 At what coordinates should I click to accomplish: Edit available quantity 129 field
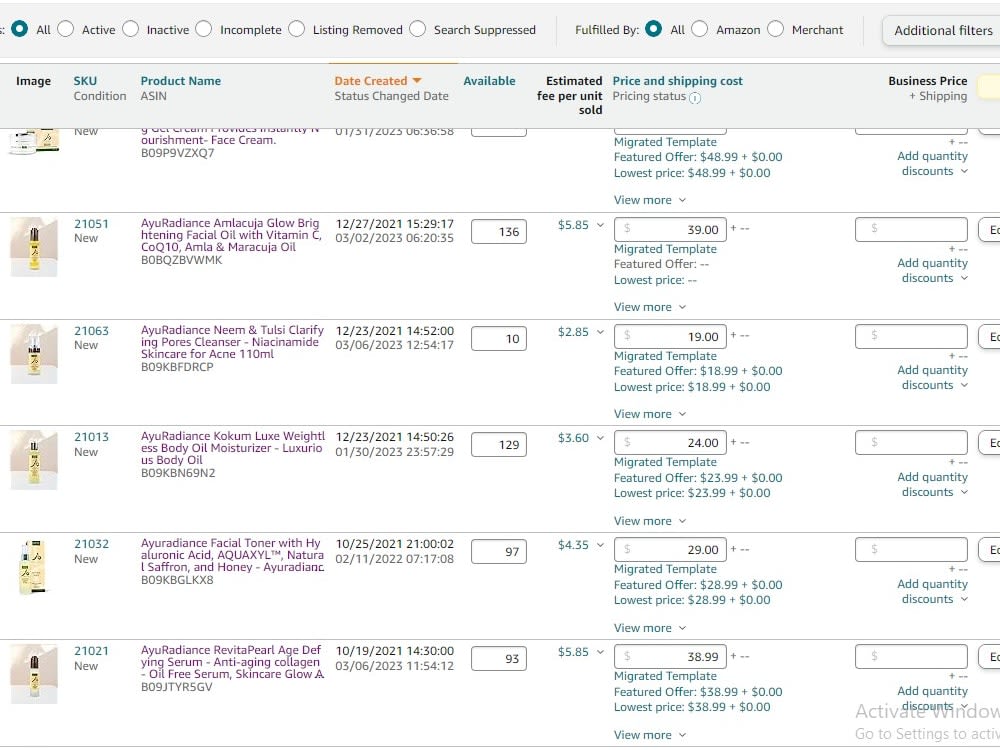pos(499,445)
